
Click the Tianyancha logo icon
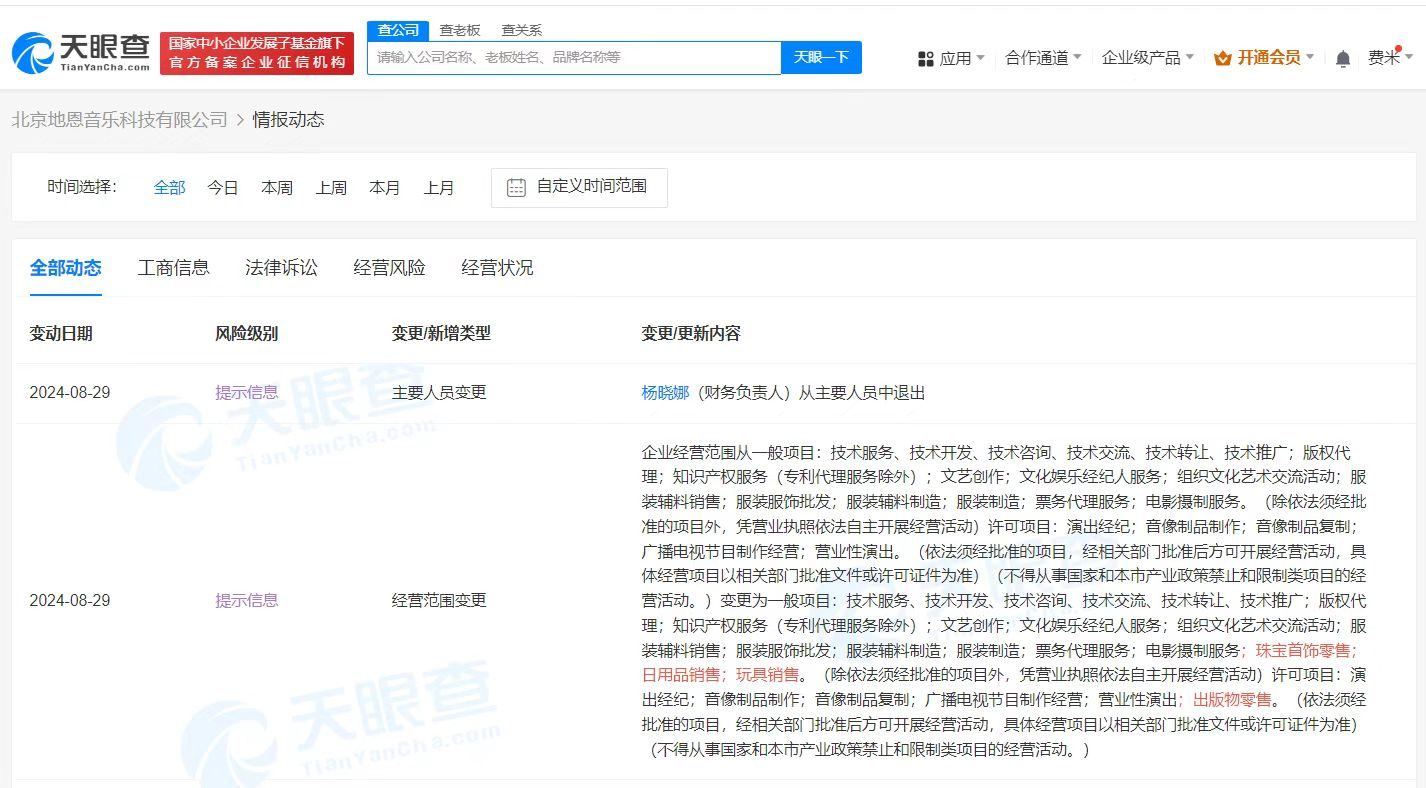pyautogui.click(x=33, y=52)
